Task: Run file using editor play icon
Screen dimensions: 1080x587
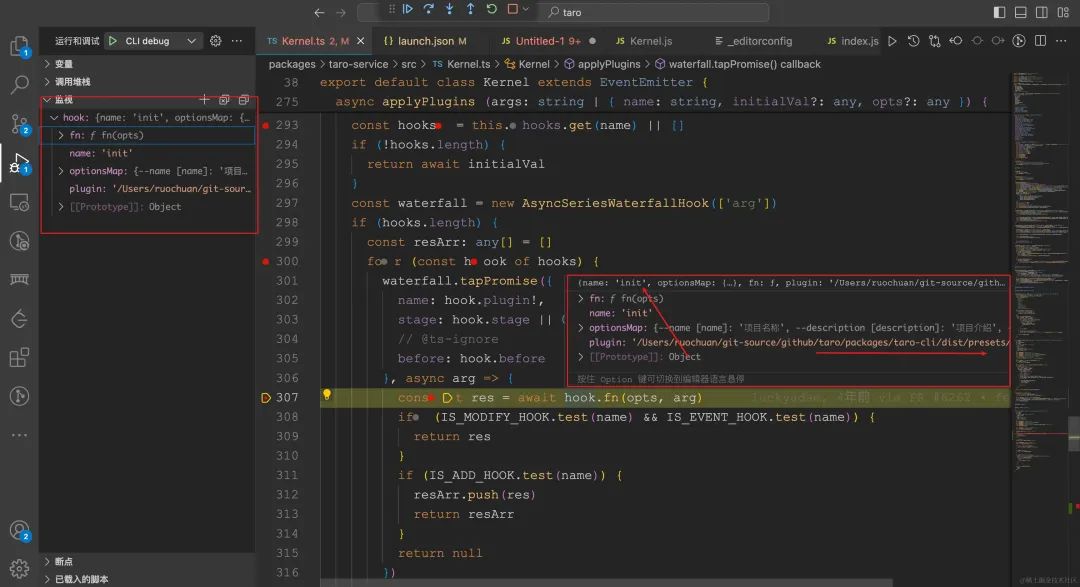Action: 893,41
